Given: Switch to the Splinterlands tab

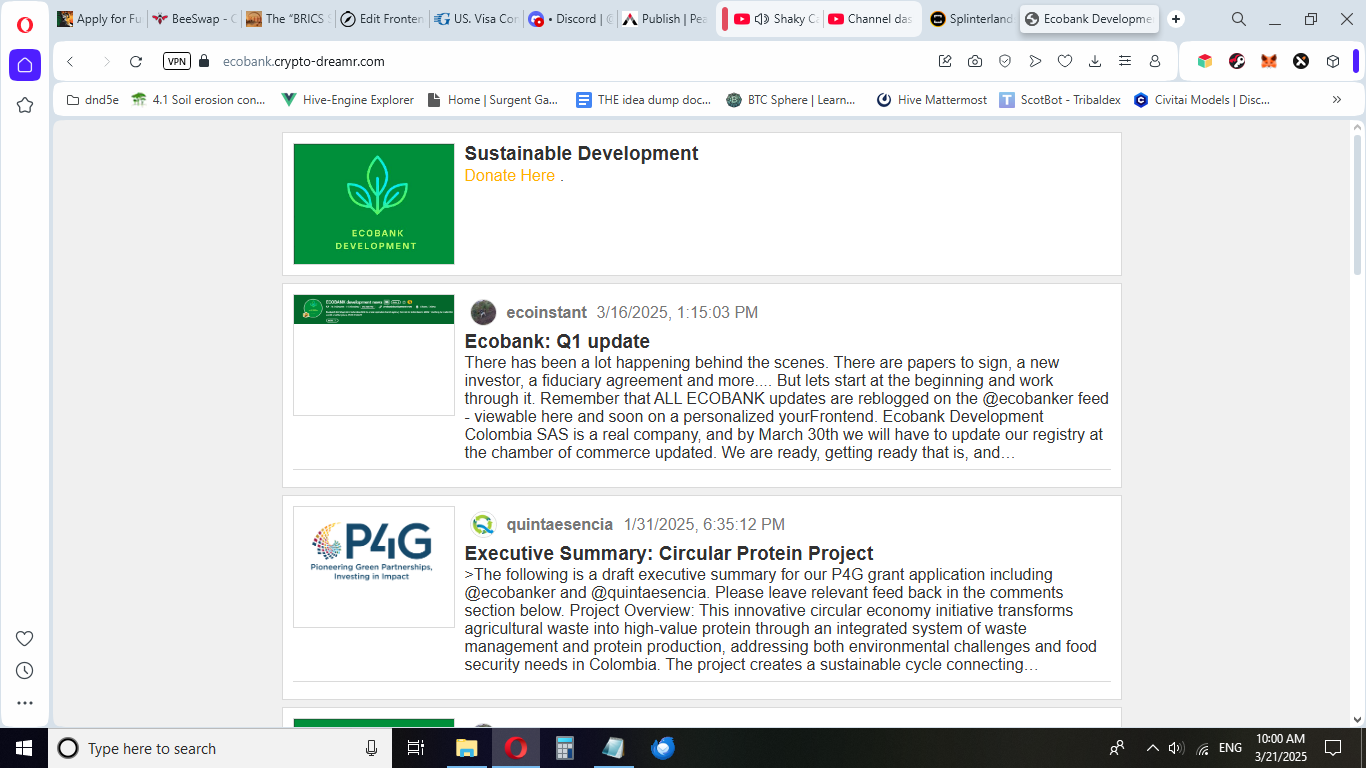Looking at the screenshot, I should coord(971,19).
